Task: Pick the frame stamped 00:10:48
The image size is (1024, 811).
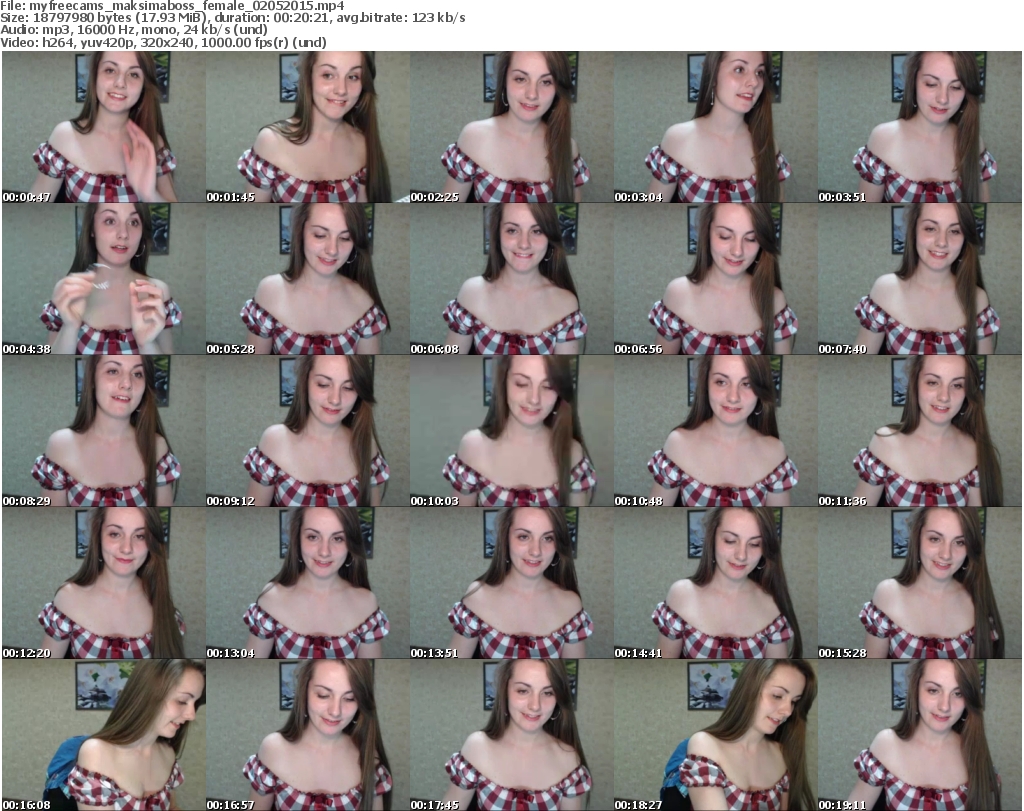Action: click(715, 431)
